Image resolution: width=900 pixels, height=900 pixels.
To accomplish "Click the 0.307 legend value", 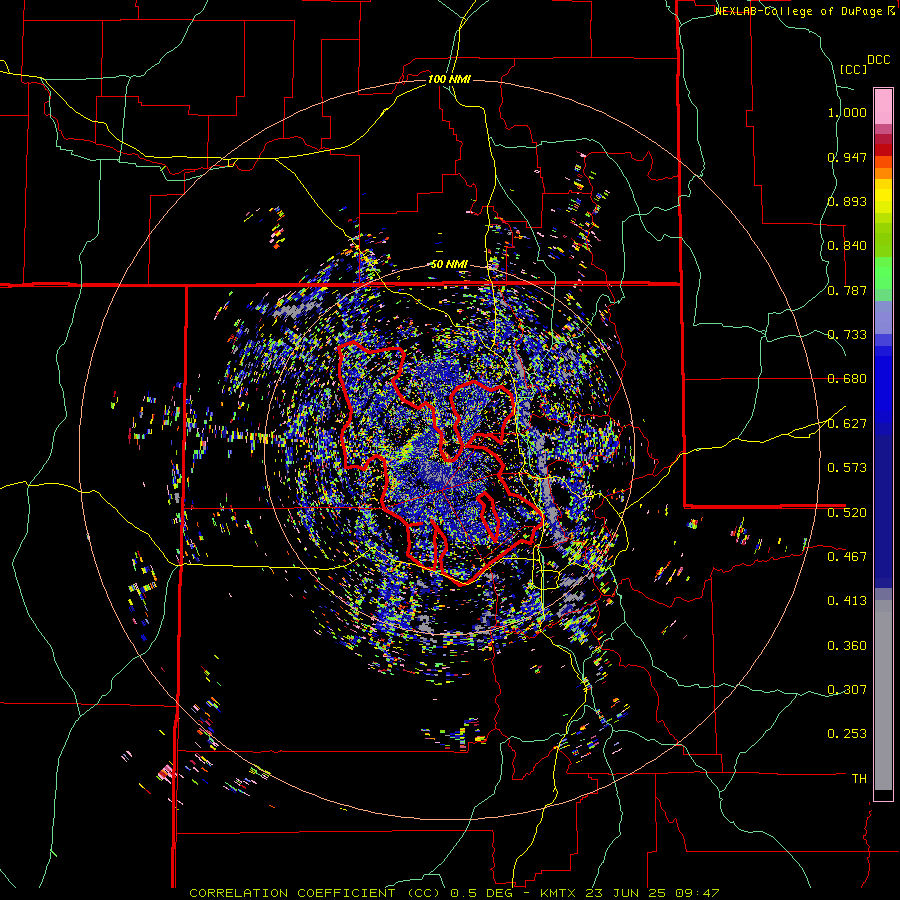I will pos(847,690).
